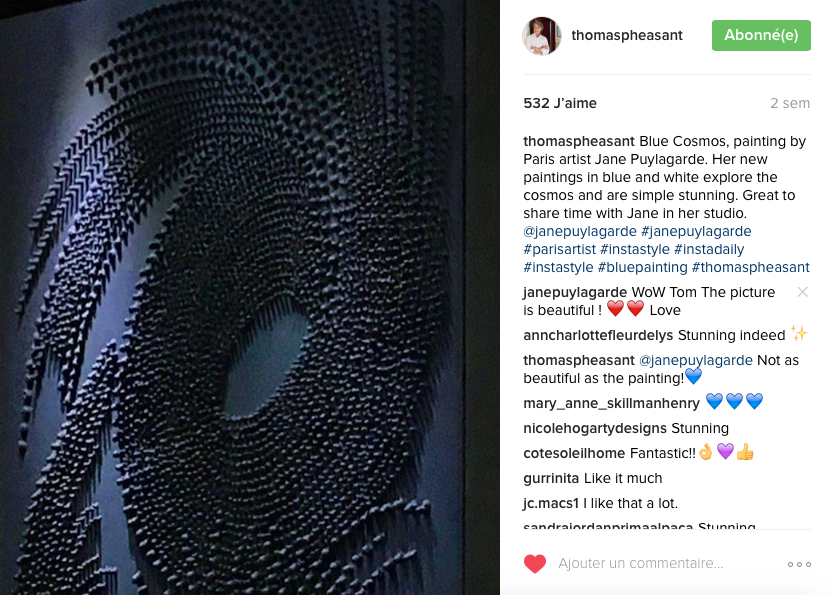Open the #janepuylagarde hashtag
This screenshot has width=835, height=595.
[x=696, y=231]
